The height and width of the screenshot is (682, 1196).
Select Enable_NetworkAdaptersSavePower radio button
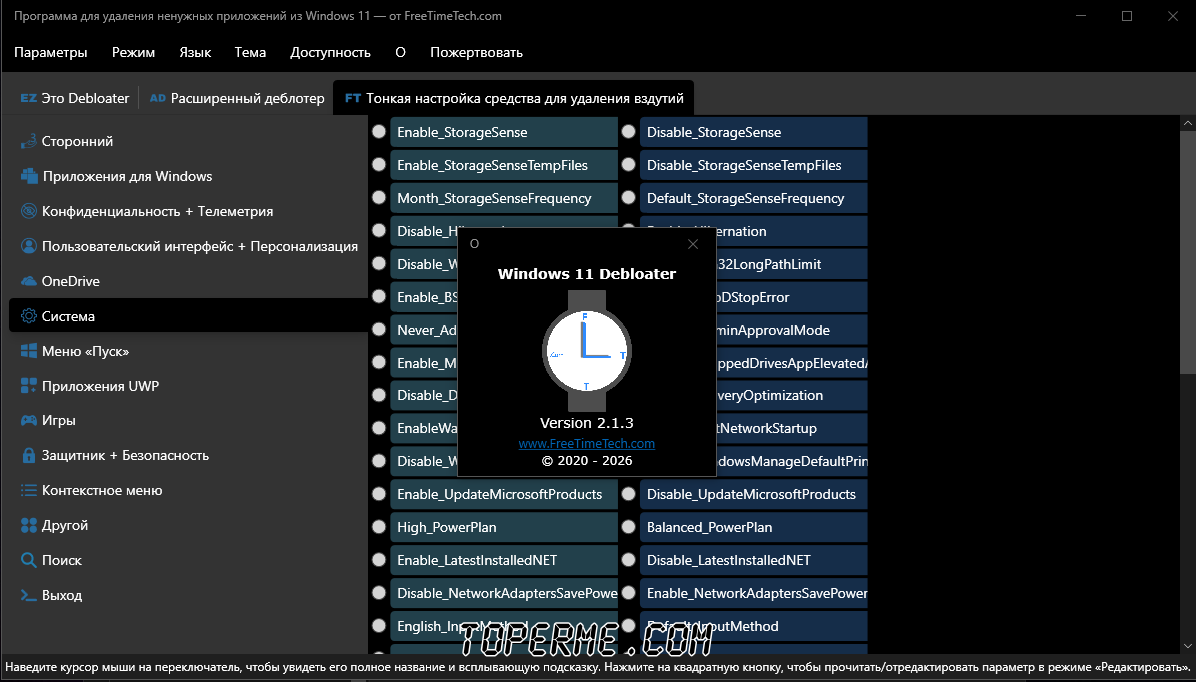629,592
